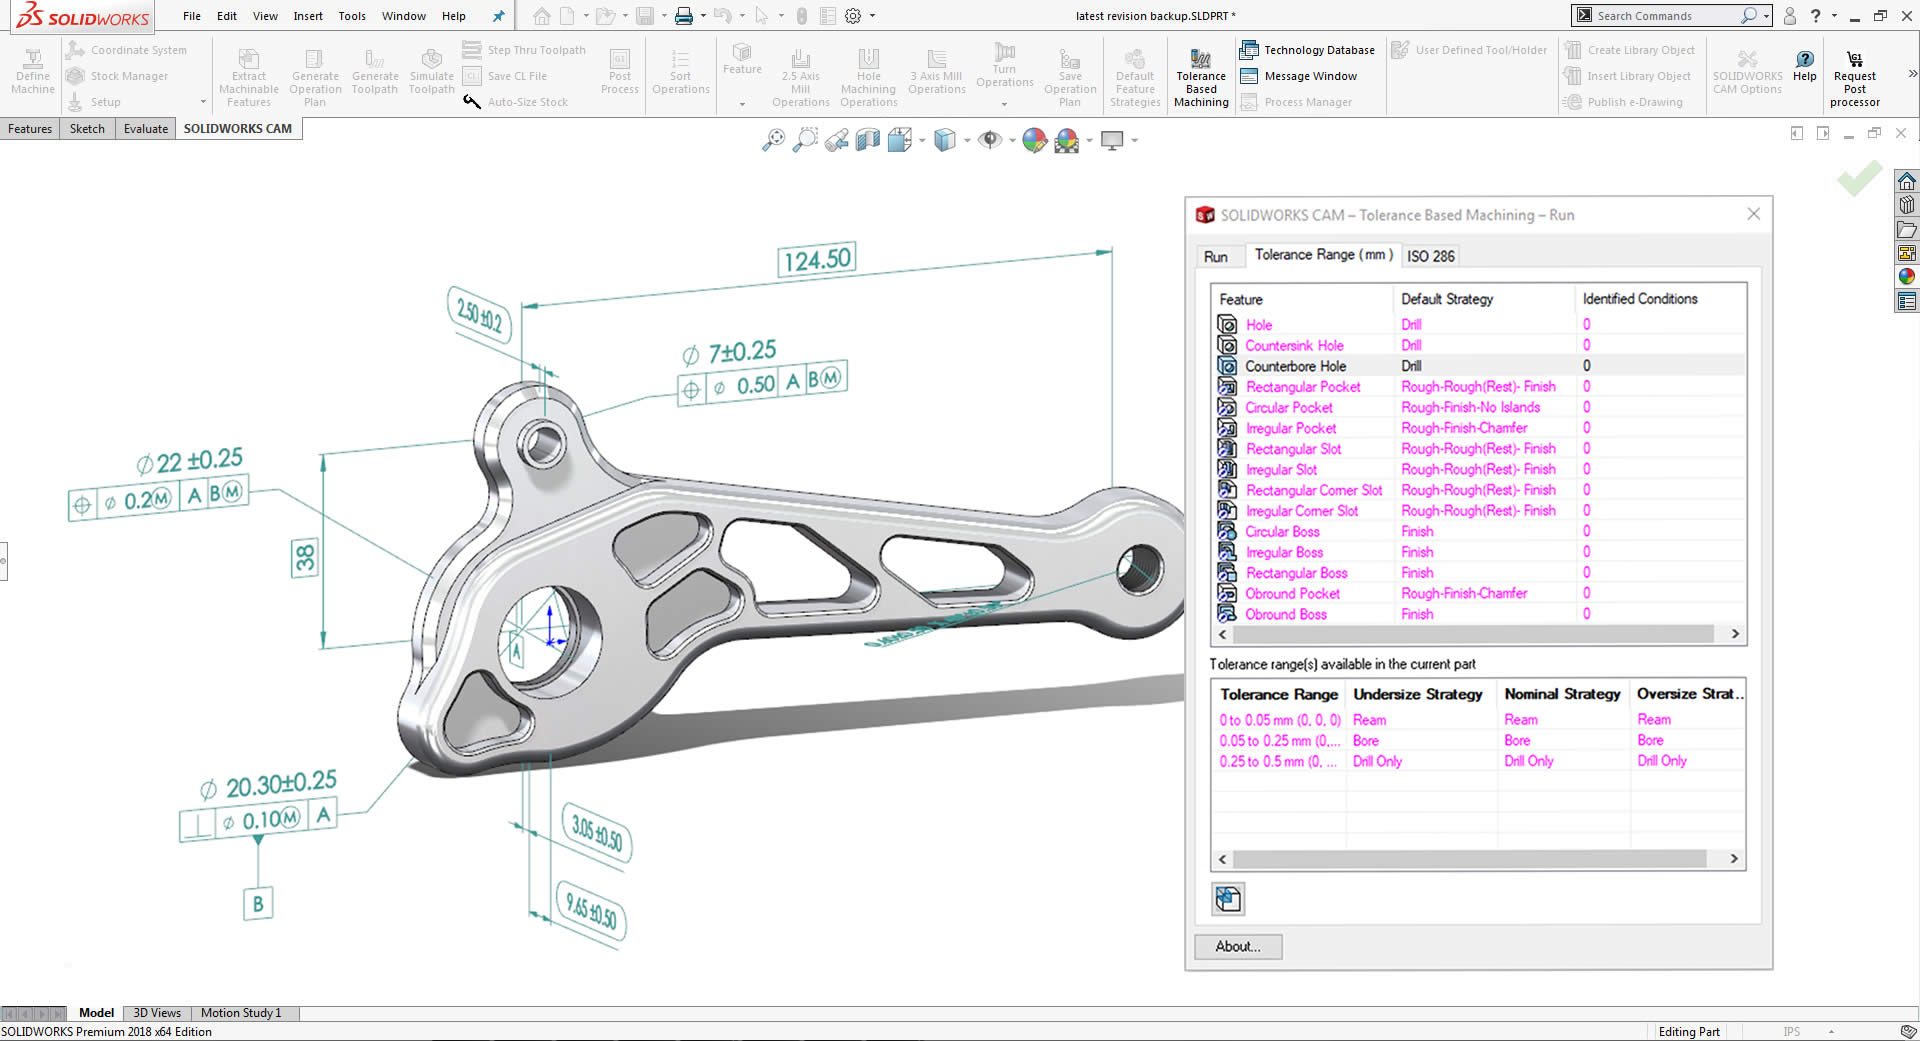The width and height of the screenshot is (1920, 1041).
Task: Open the Technology Database
Action: tap(1308, 50)
